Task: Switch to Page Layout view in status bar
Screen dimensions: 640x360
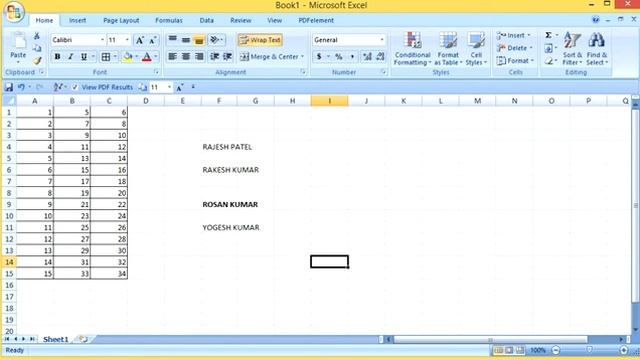Action: point(509,350)
